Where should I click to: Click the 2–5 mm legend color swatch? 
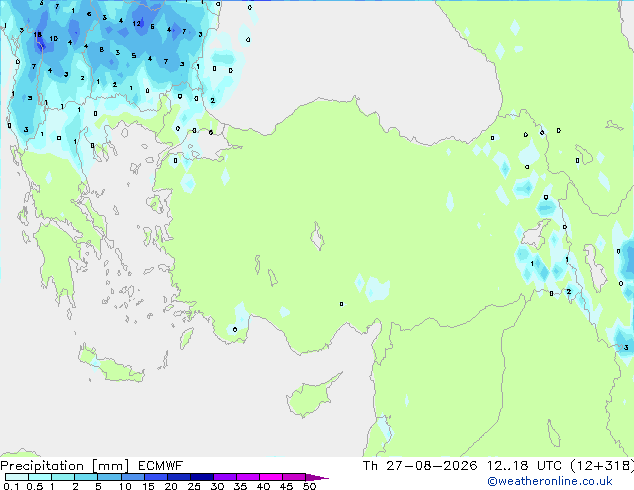[86, 477]
